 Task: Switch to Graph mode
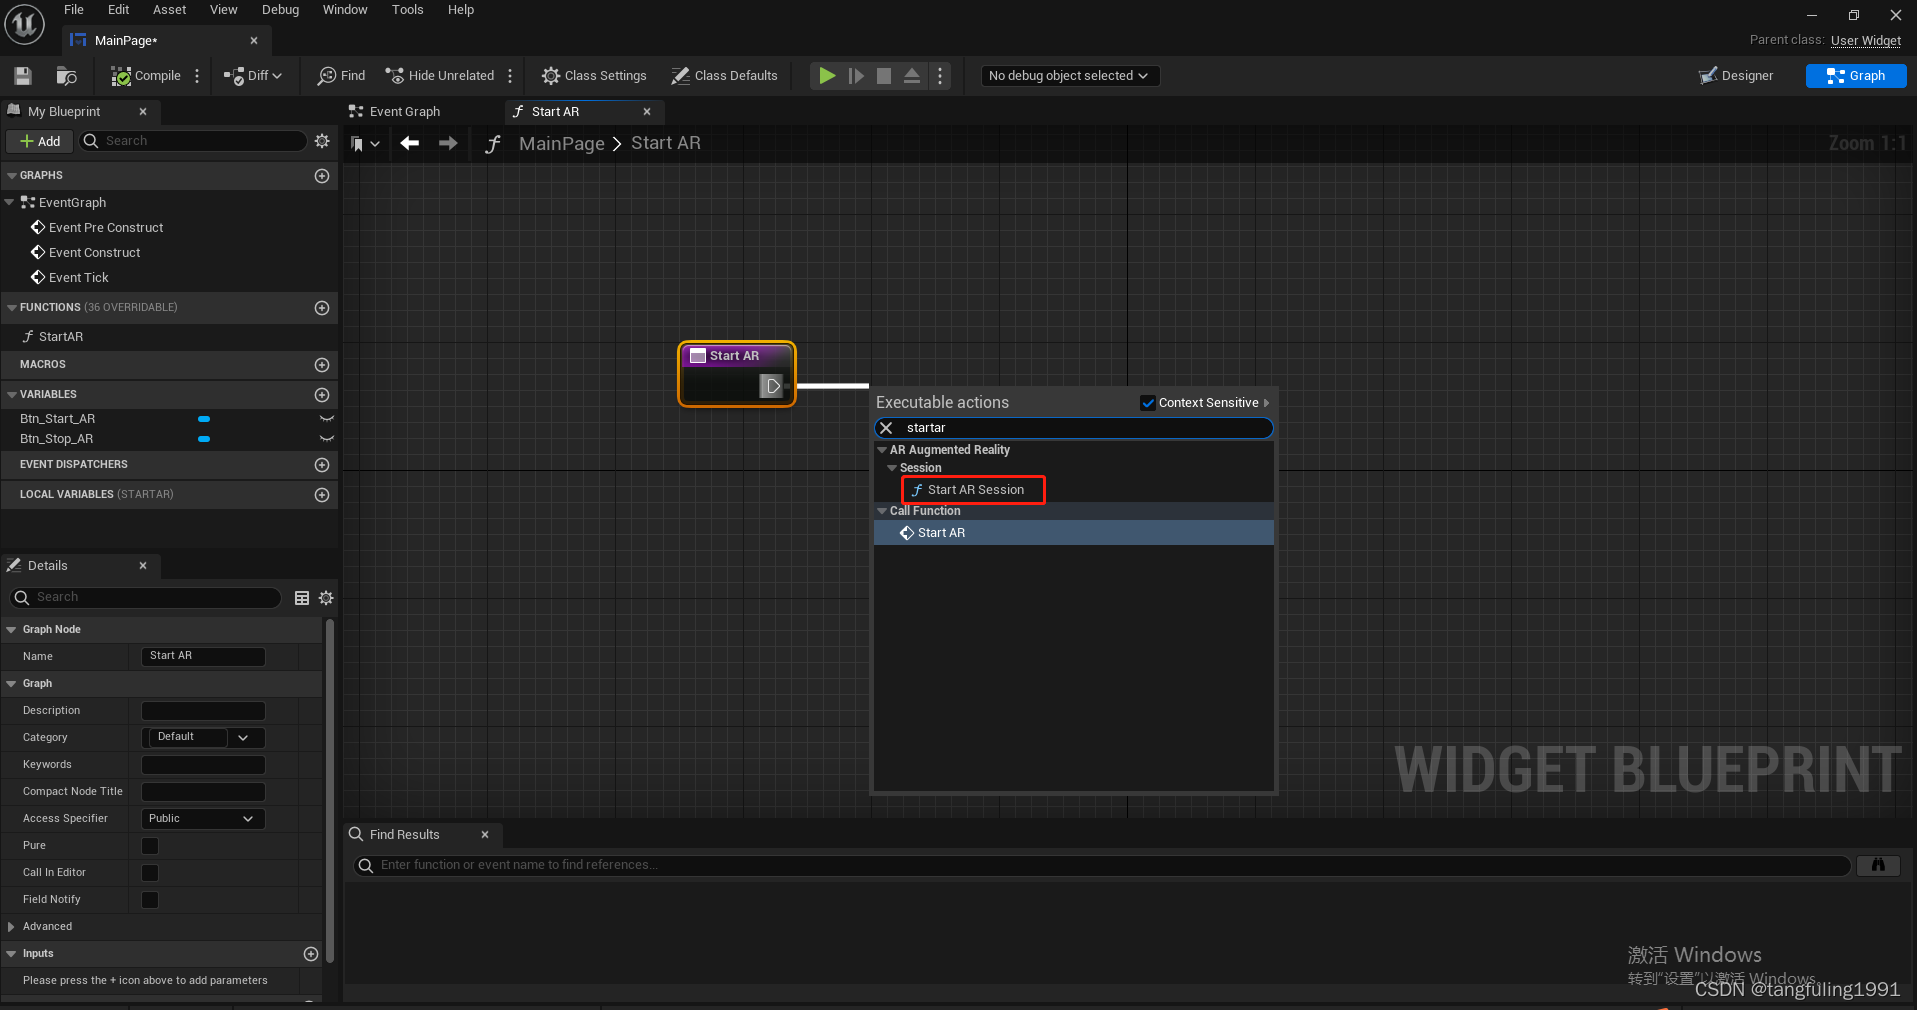(x=1856, y=76)
